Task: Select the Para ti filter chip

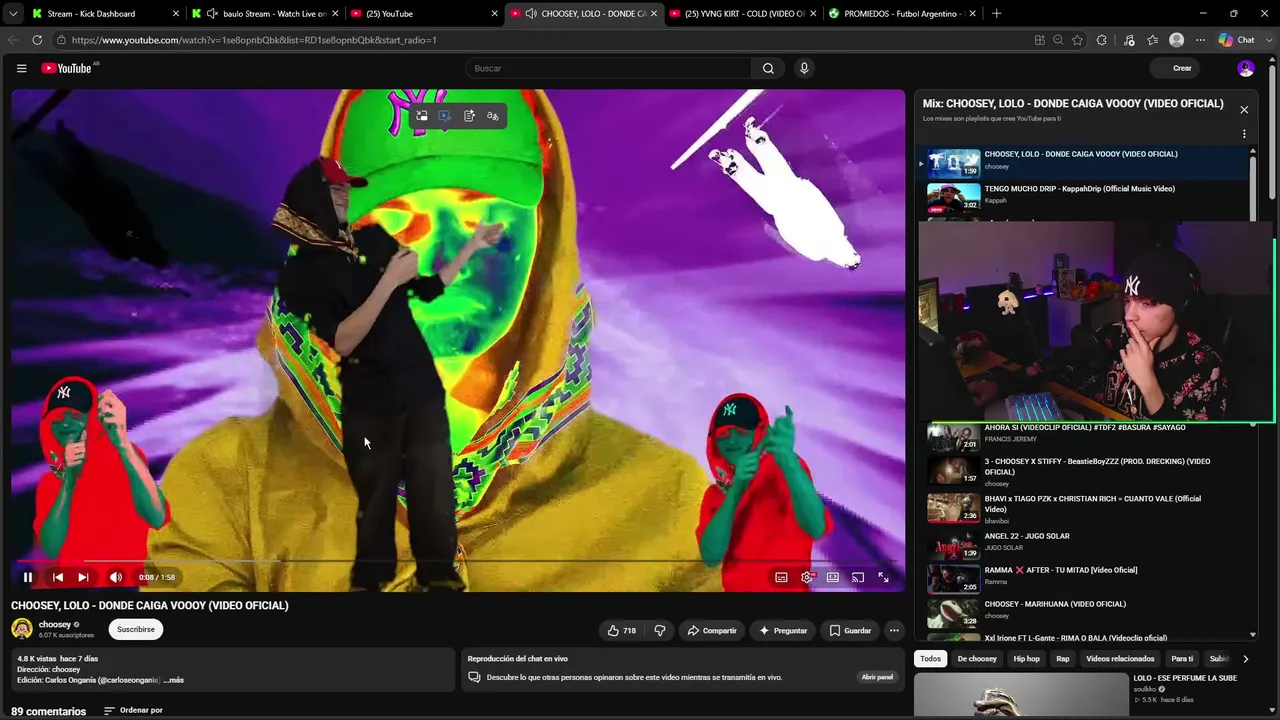Action: [x=1182, y=659]
